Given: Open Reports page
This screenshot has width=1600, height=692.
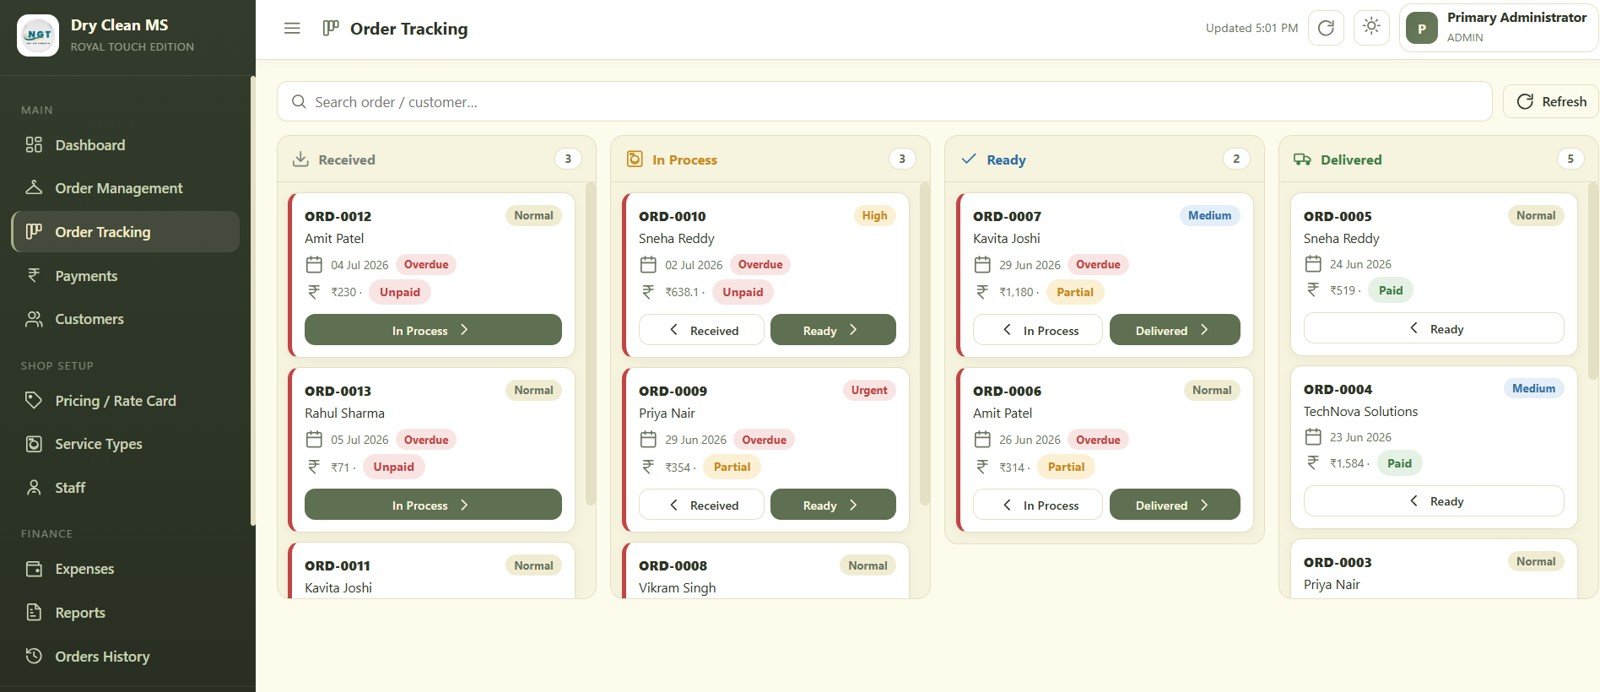Looking at the screenshot, I should (x=125, y=613).
